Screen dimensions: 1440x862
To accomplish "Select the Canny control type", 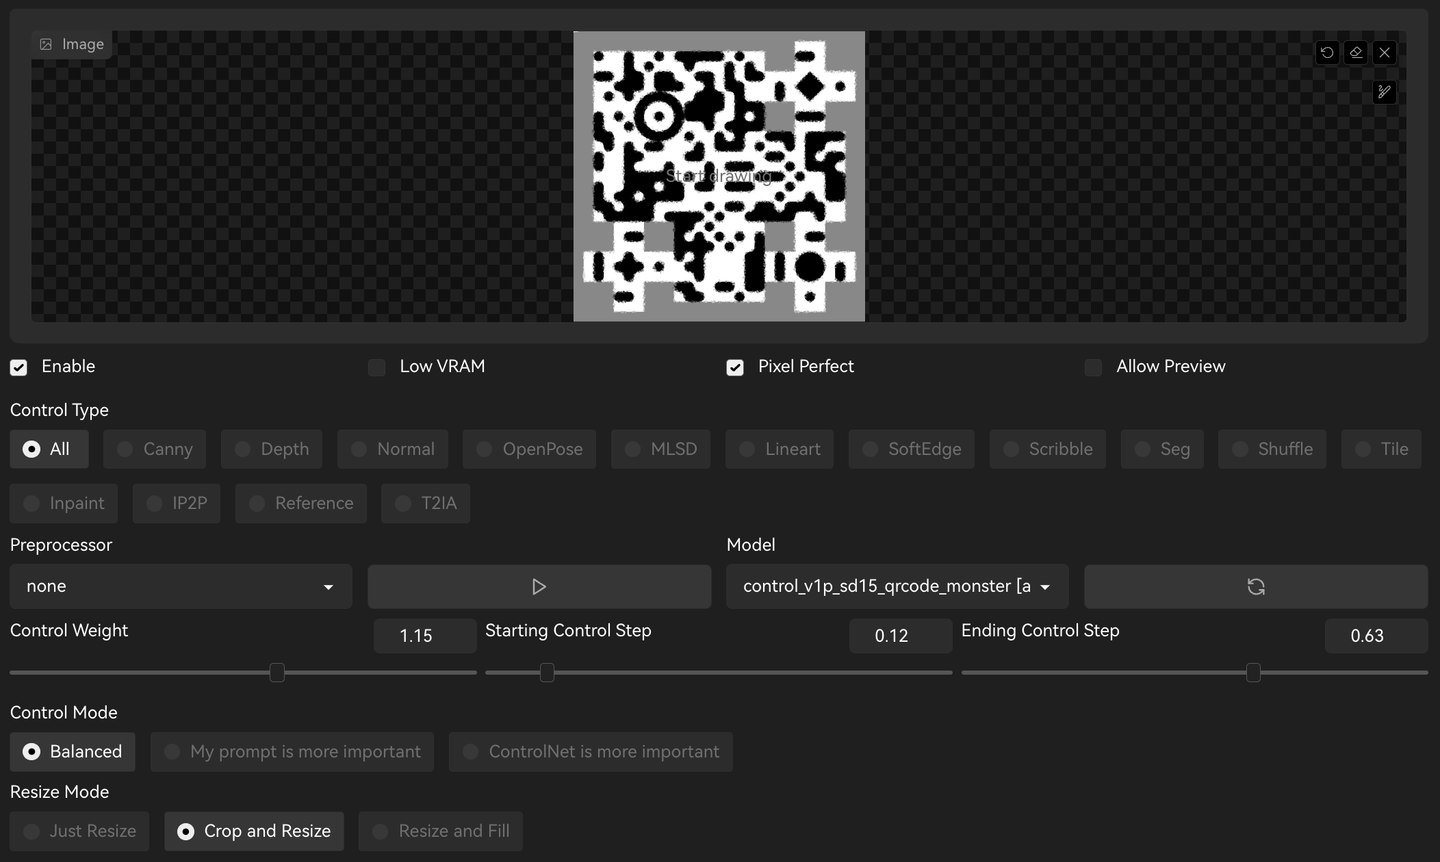I will [x=155, y=450].
